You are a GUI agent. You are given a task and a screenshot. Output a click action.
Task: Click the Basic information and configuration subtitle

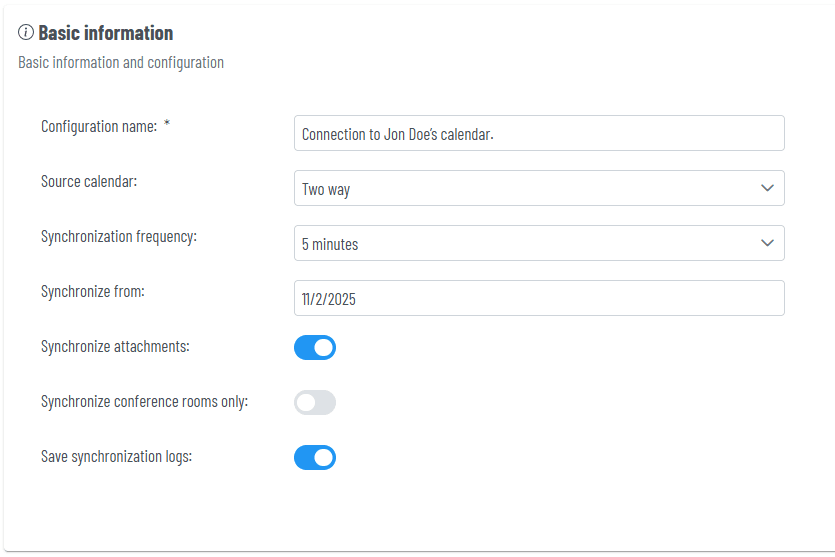tap(121, 63)
